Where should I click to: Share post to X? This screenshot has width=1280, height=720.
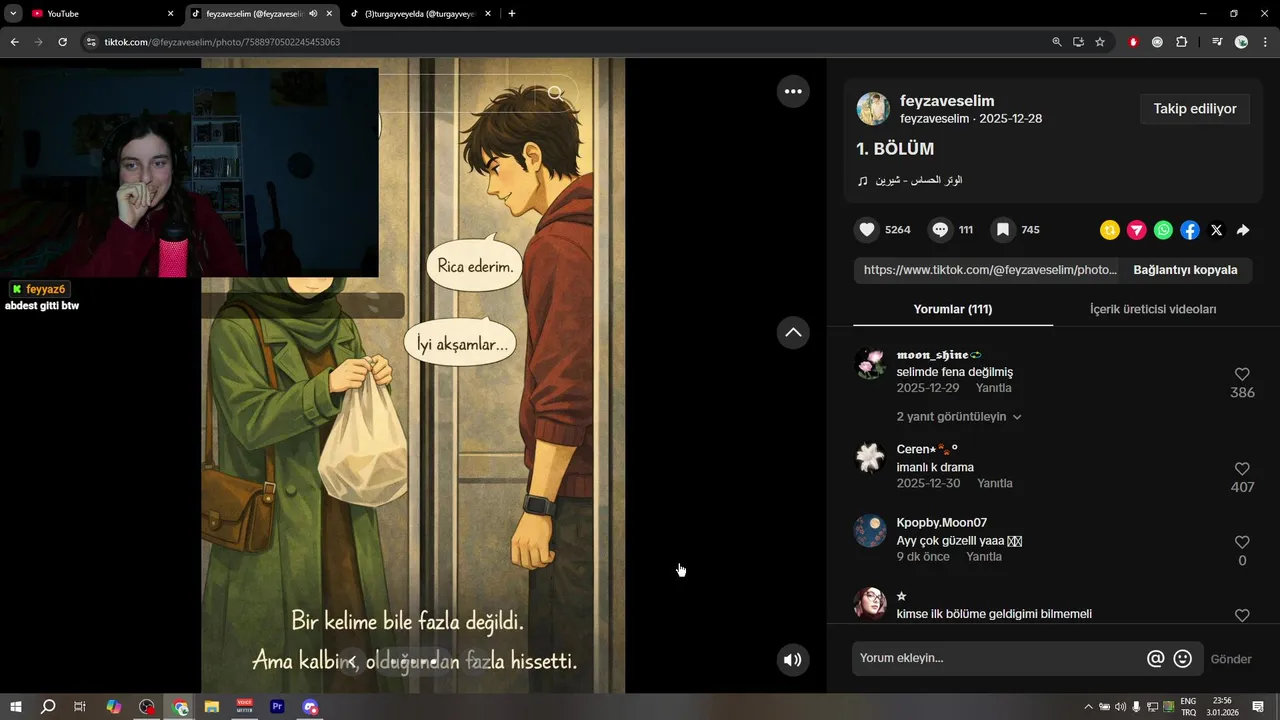(1216, 230)
